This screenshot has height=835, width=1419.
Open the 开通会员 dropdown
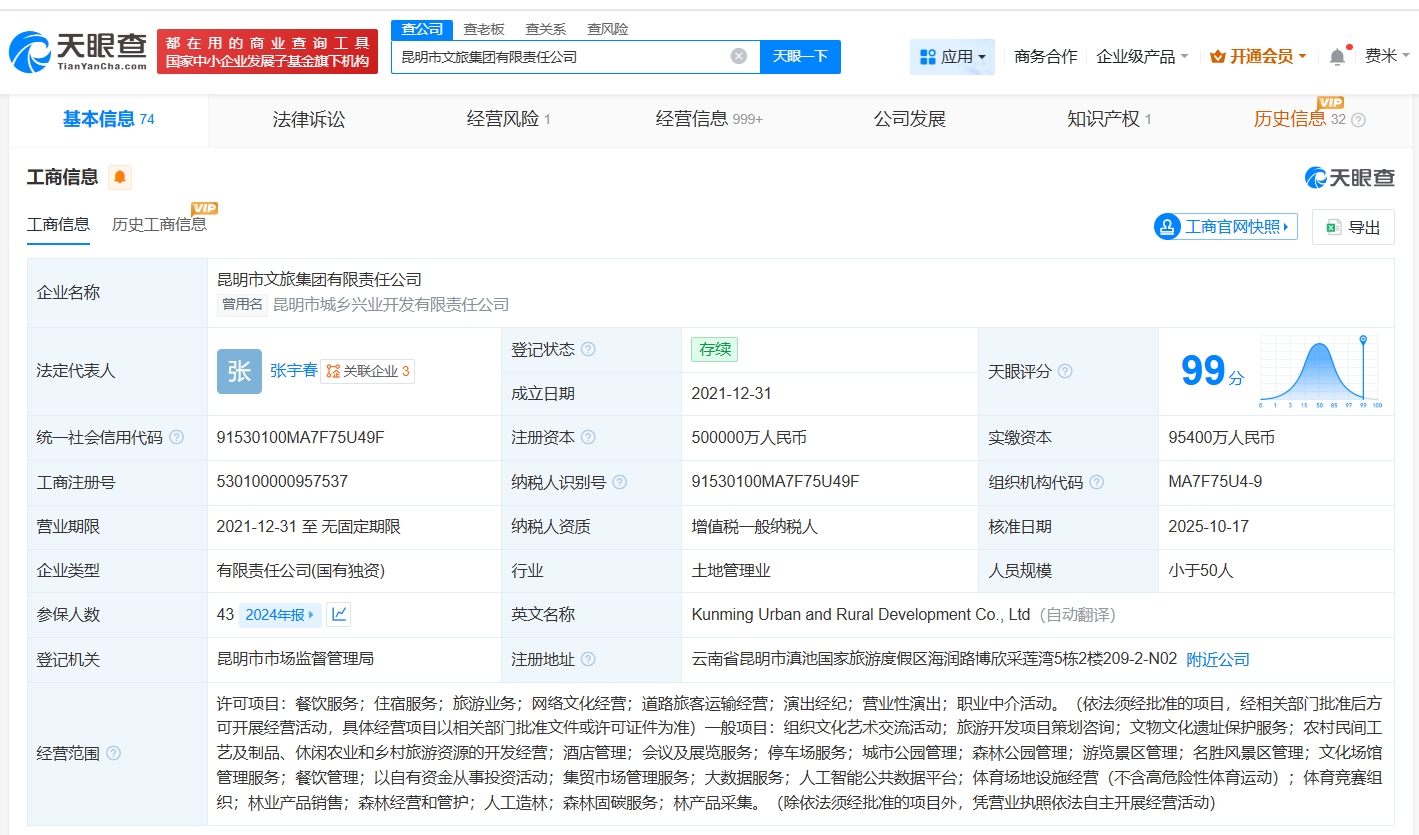[x=1258, y=57]
